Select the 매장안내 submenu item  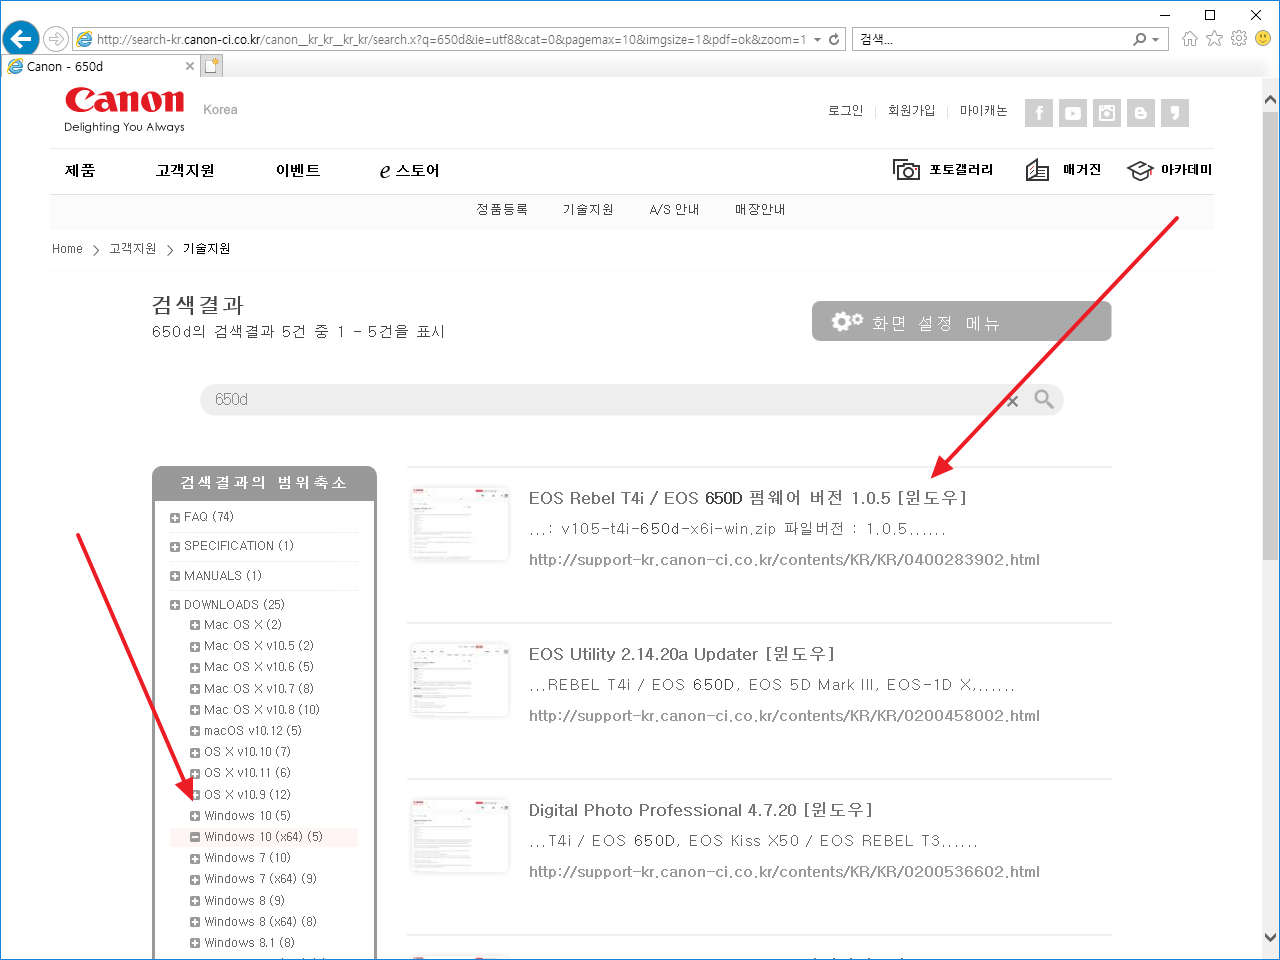pyautogui.click(x=760, y=209)
